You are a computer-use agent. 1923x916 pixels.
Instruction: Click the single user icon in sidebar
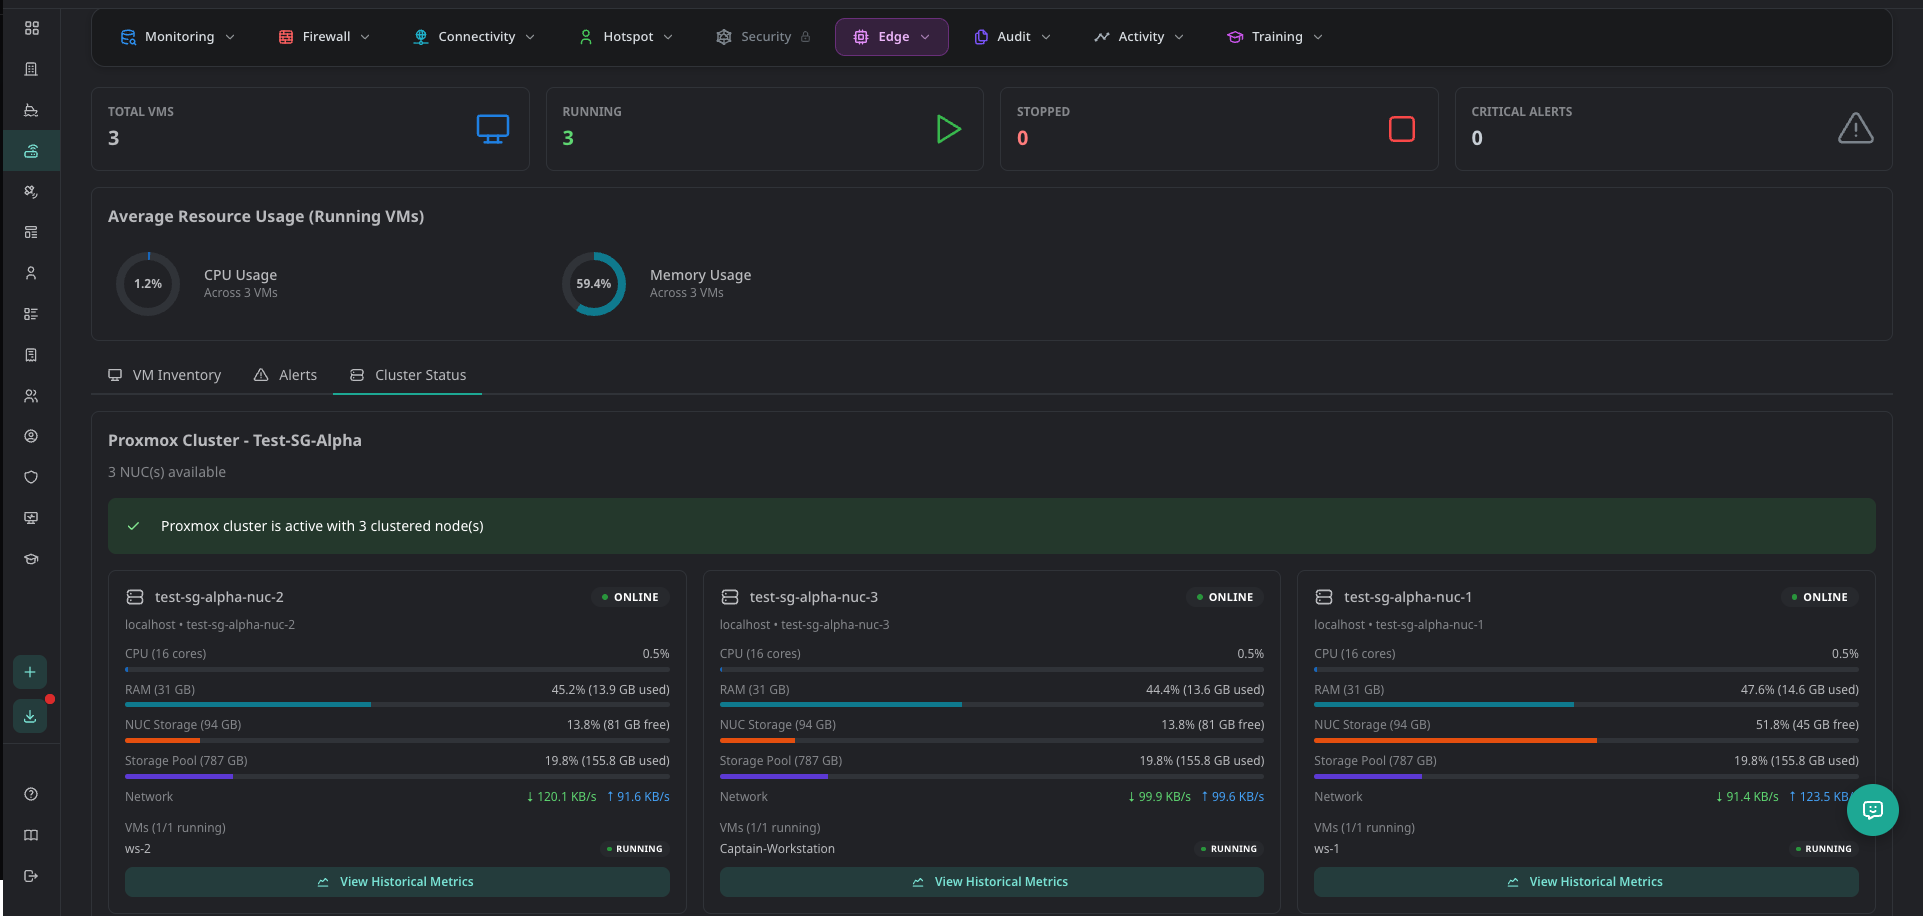(31, 273)
